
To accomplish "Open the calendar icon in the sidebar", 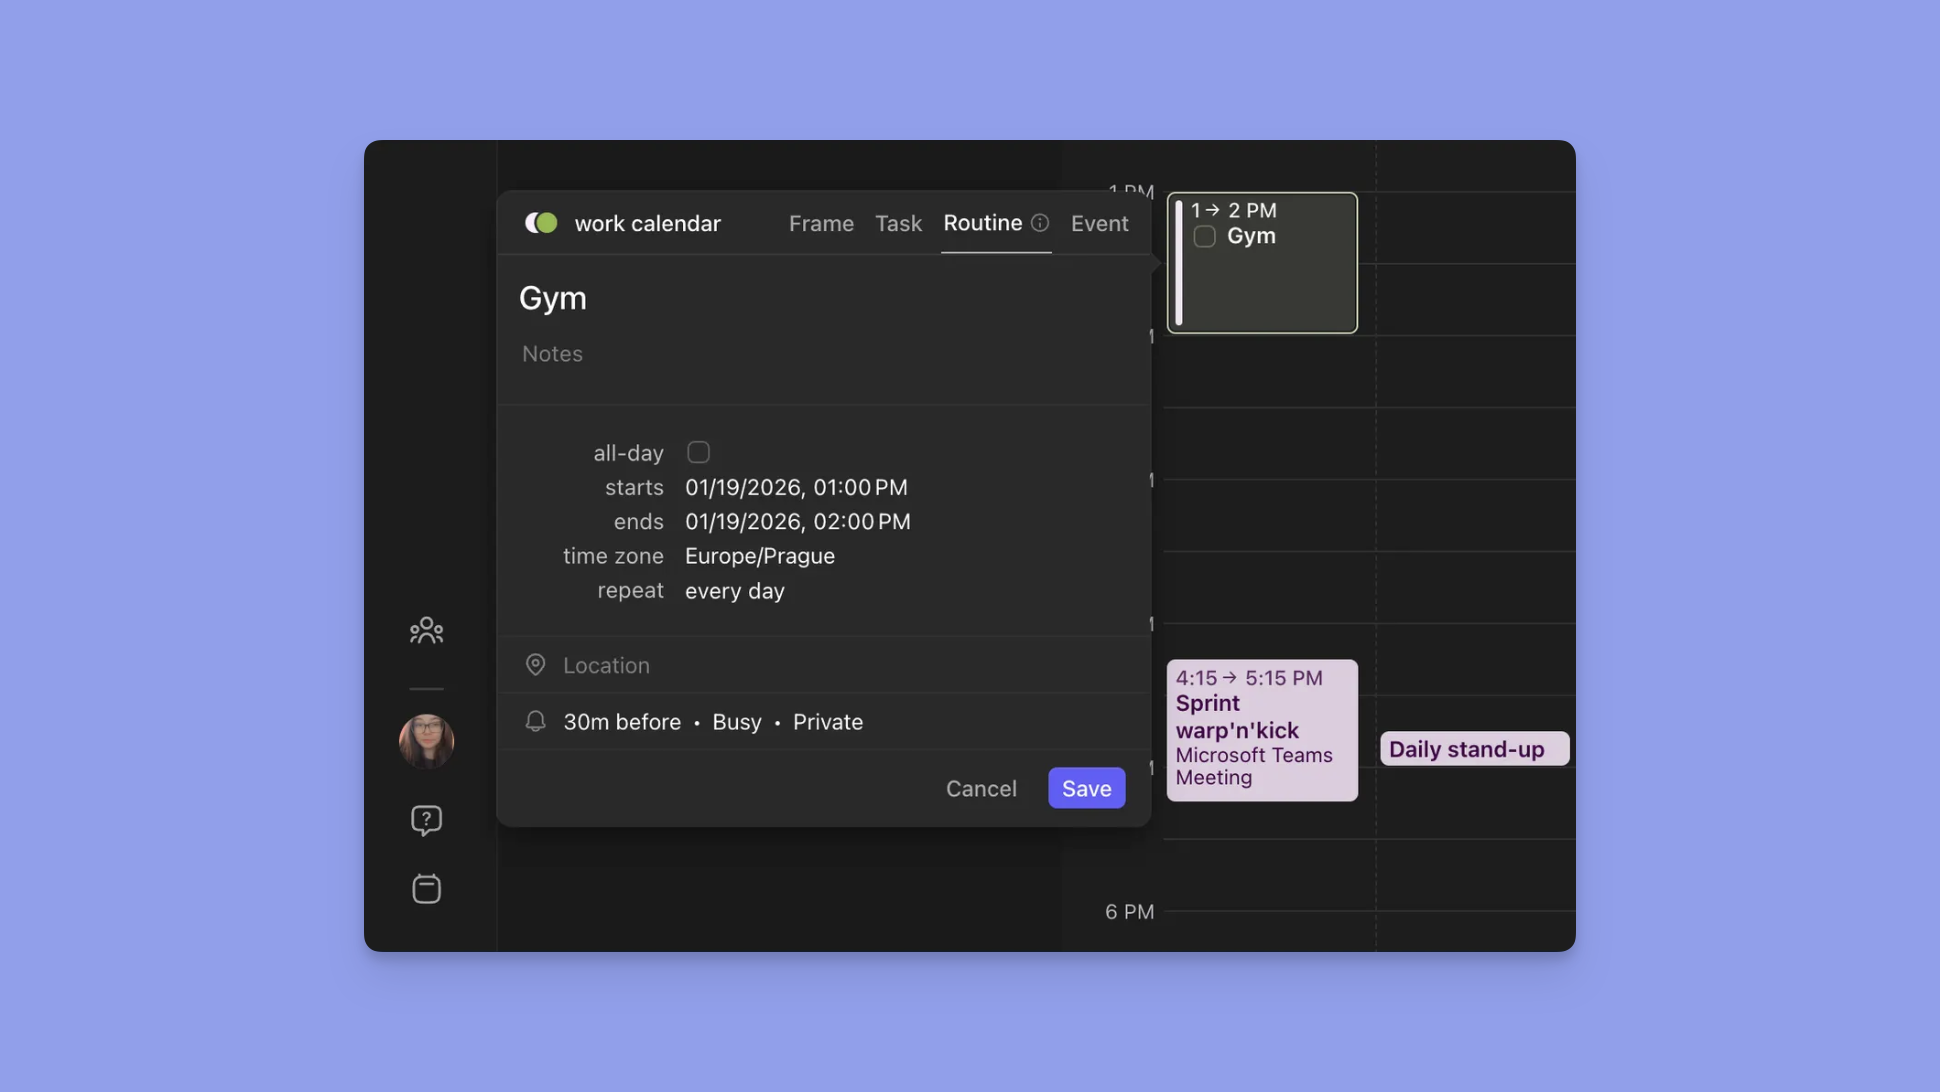I will [x=426, y=888].
